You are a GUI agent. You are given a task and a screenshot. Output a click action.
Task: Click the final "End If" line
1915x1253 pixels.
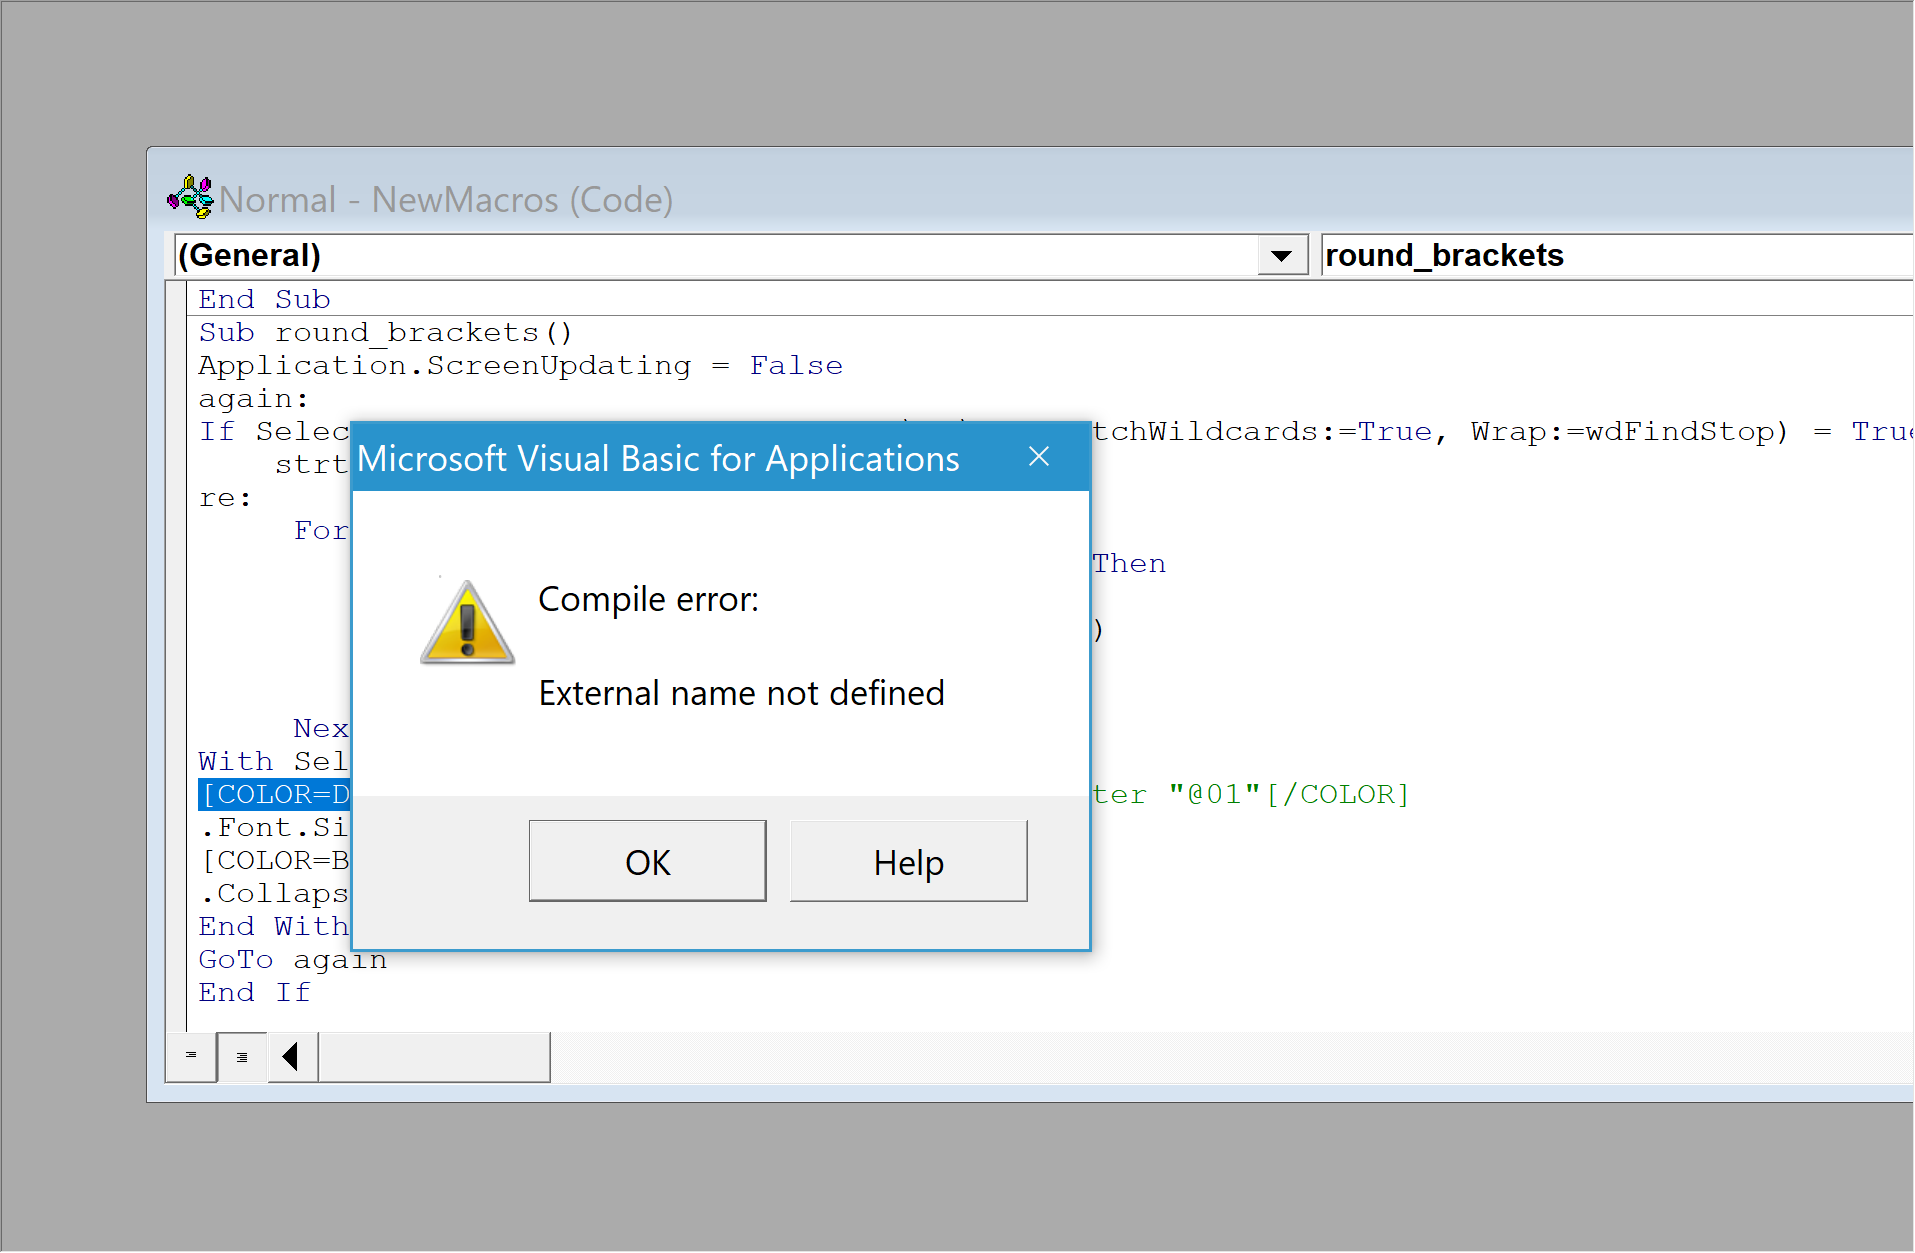pos(254,992)
